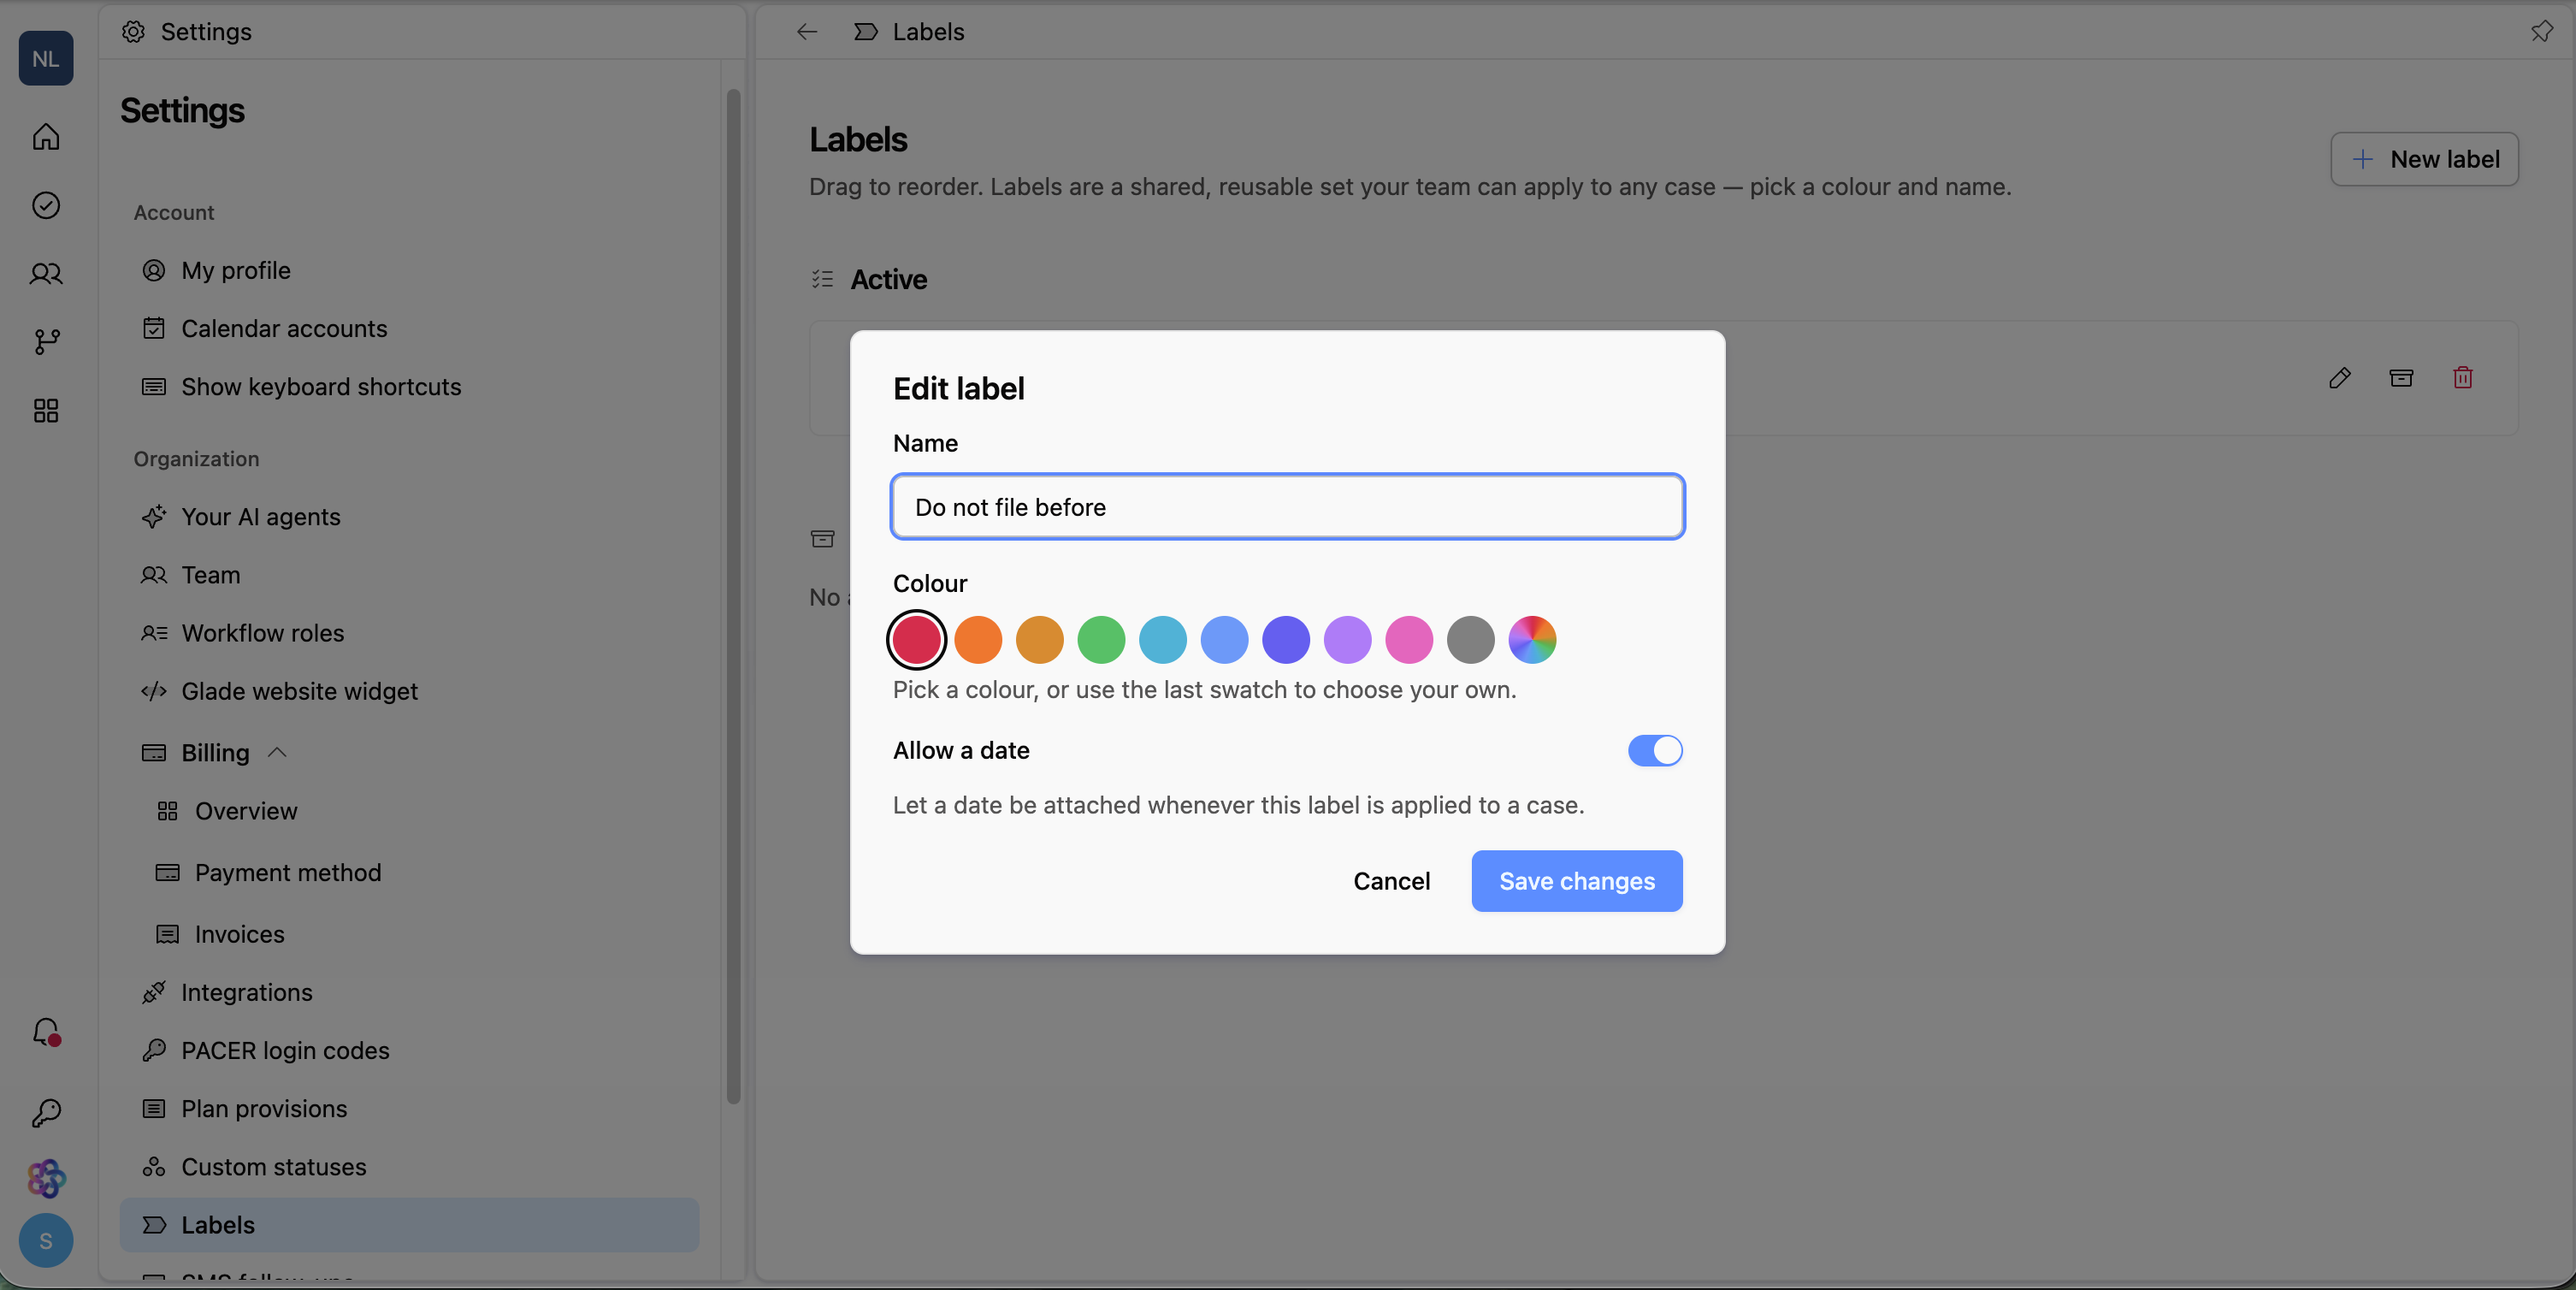The image size is (2576, 1290).
Task: Click Save changes button
Action: tap(1577, 881)
